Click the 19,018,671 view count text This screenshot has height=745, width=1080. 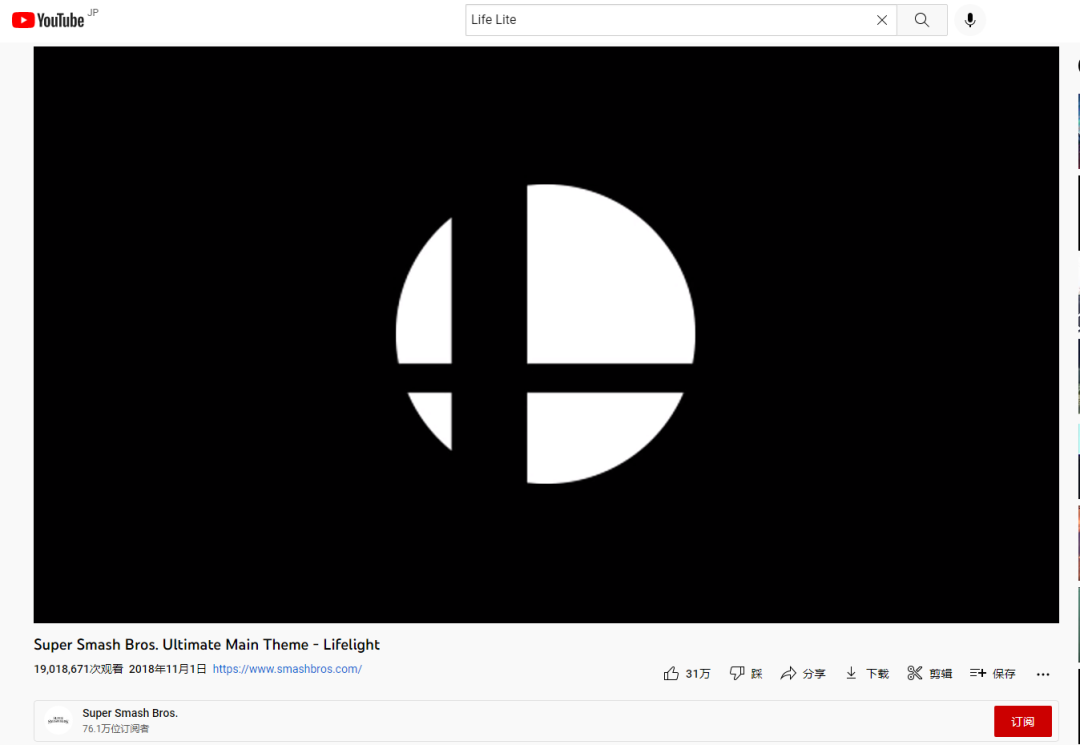click(x=79, y=669)
